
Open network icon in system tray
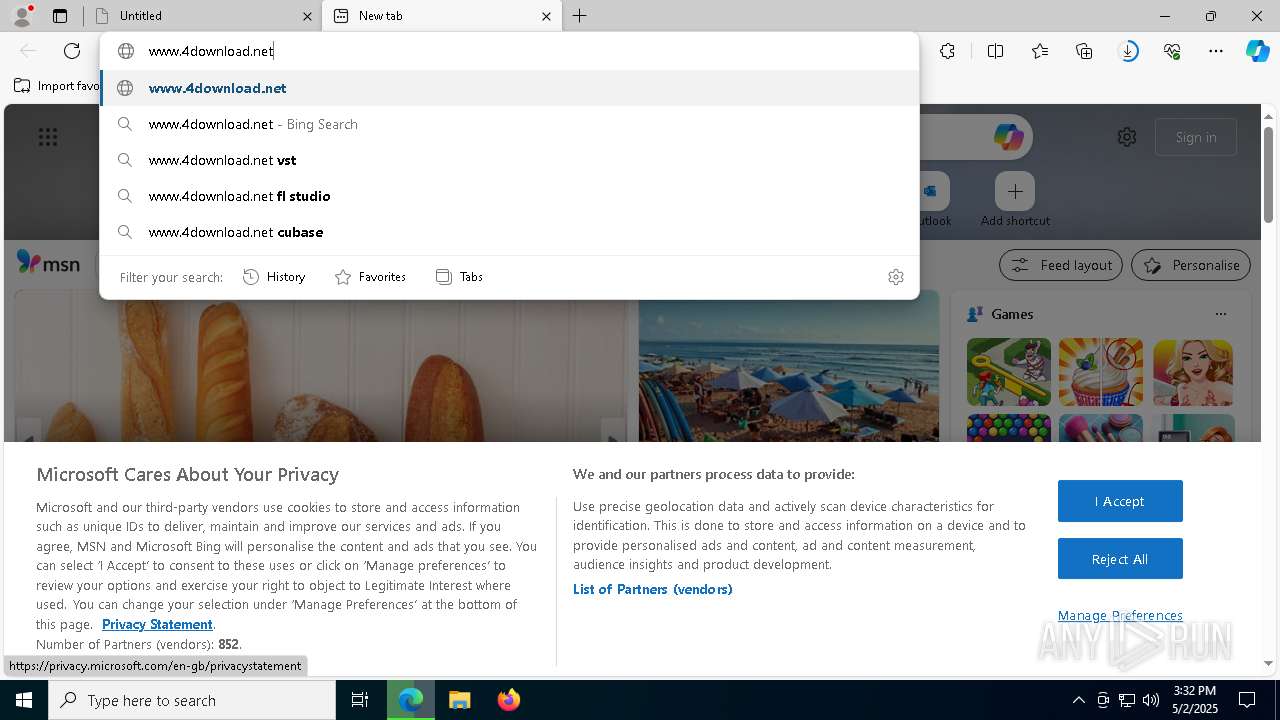tap(1127, 700)
